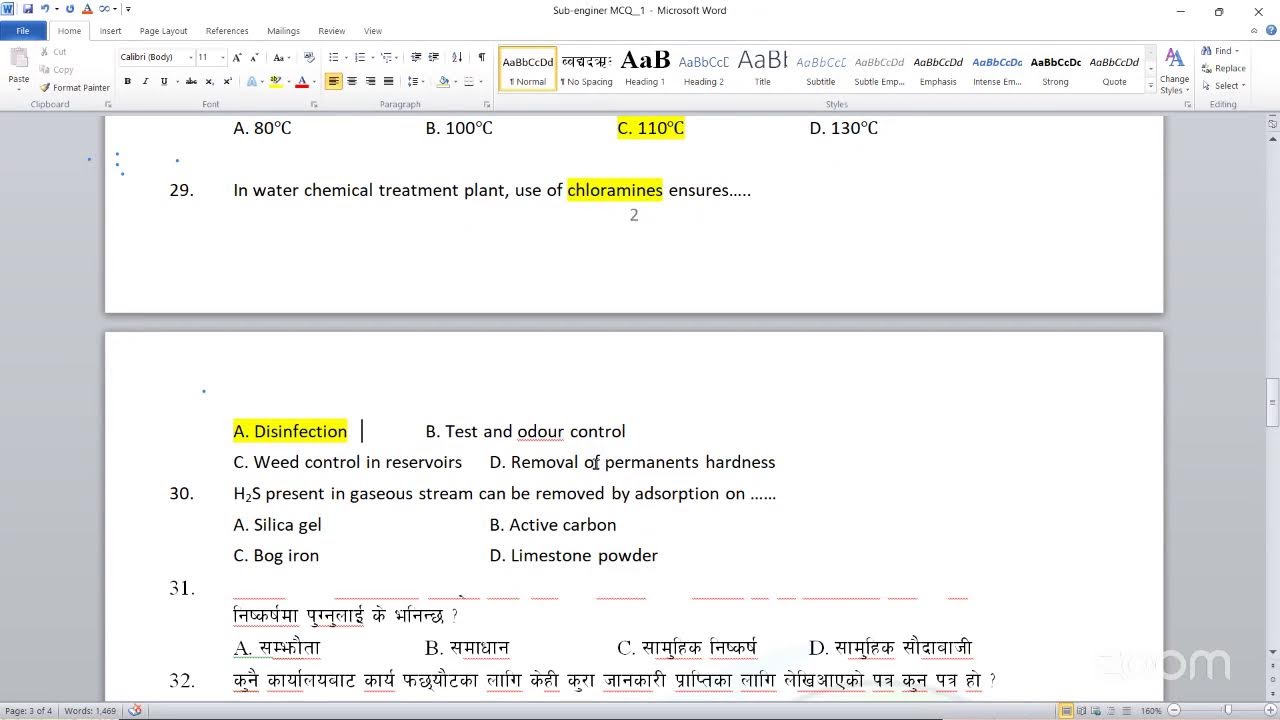Screen dimensions: 1280x720
Task: Set justify alignment
Action: click(388, 81)
